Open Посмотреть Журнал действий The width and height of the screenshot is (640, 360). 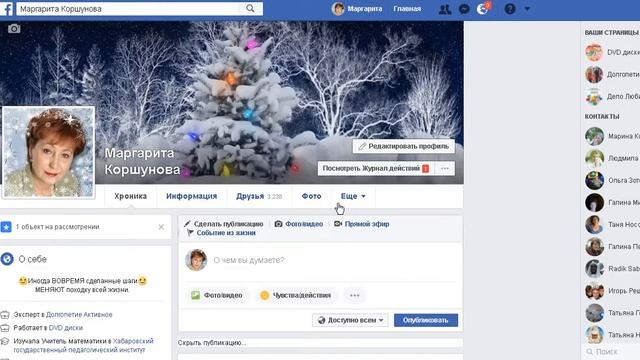pos(376,169)
